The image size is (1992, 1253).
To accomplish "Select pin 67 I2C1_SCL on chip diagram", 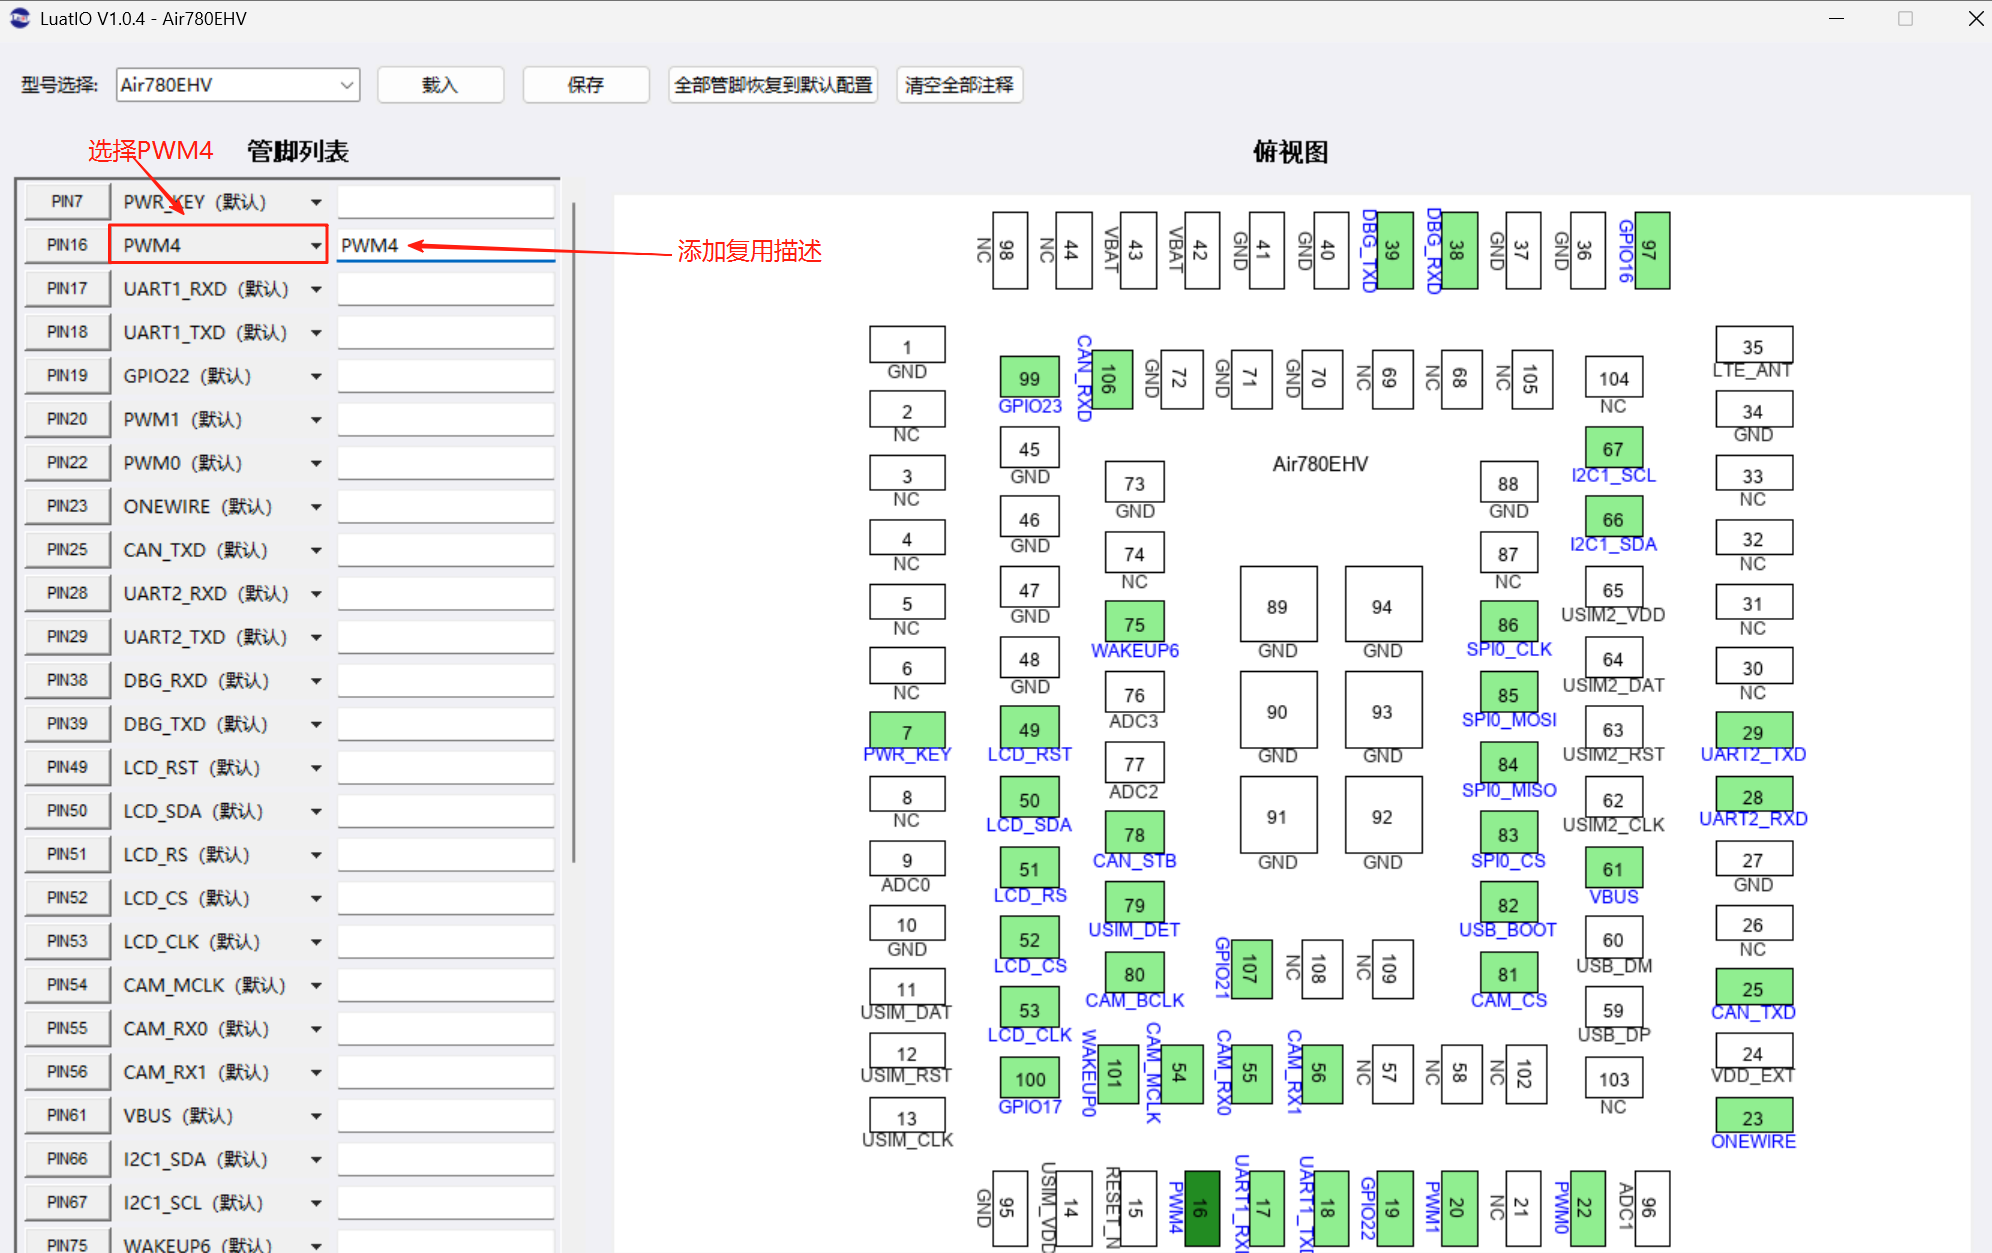I will click(1613, 447).
